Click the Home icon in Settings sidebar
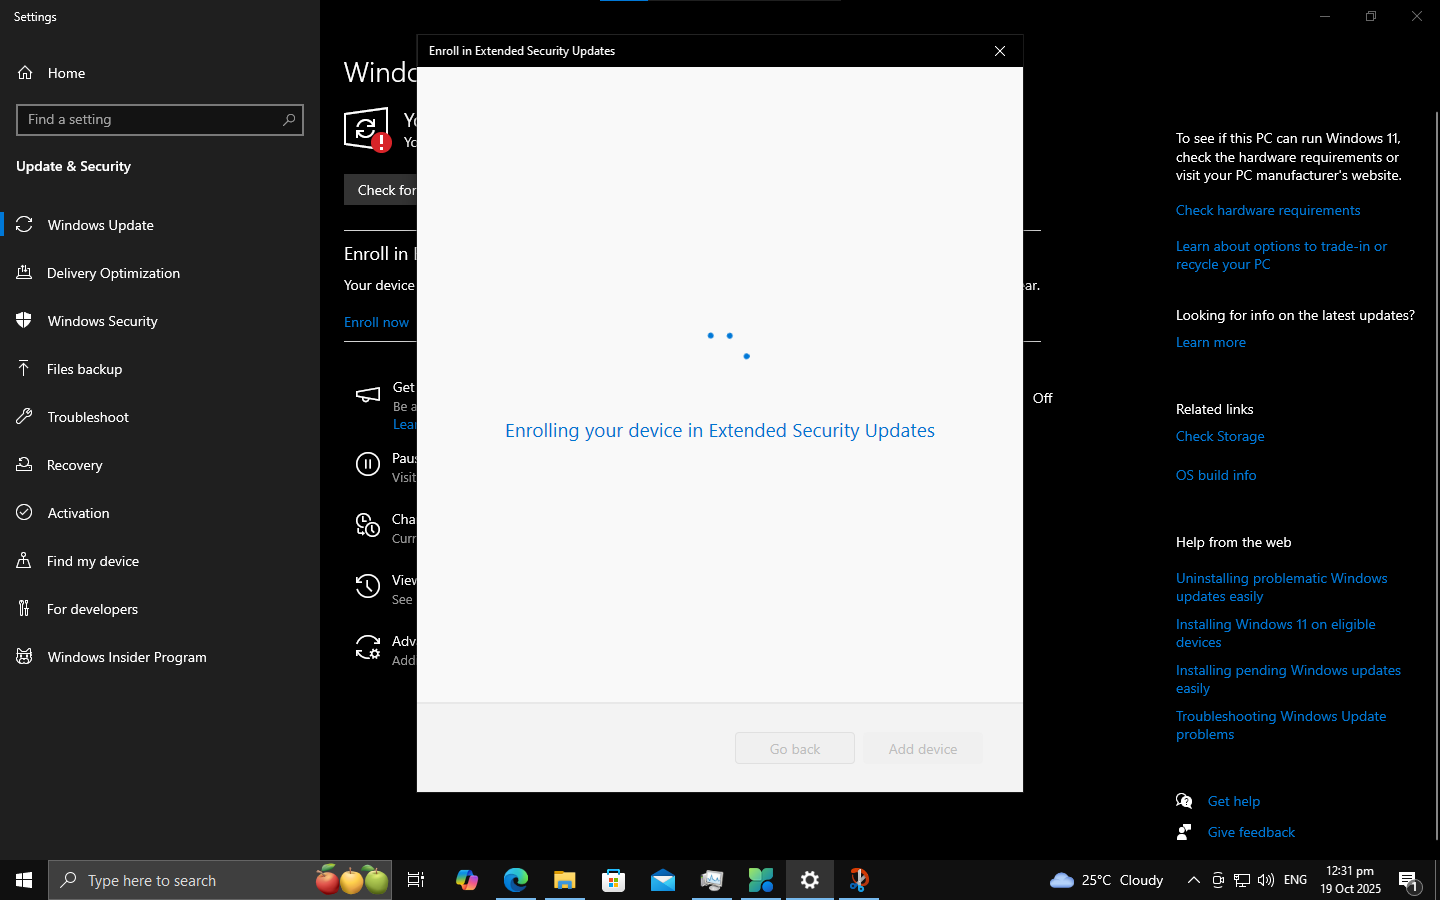This screenshot has height=900, width=1440. click(25, 73)
